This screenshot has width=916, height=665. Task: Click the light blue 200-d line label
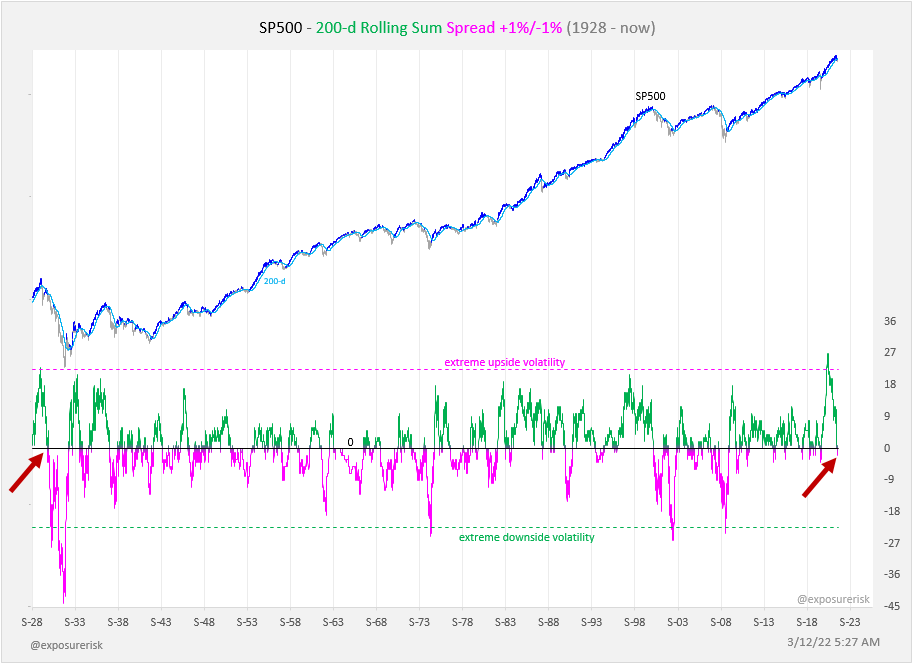click(x=275, y=281)
